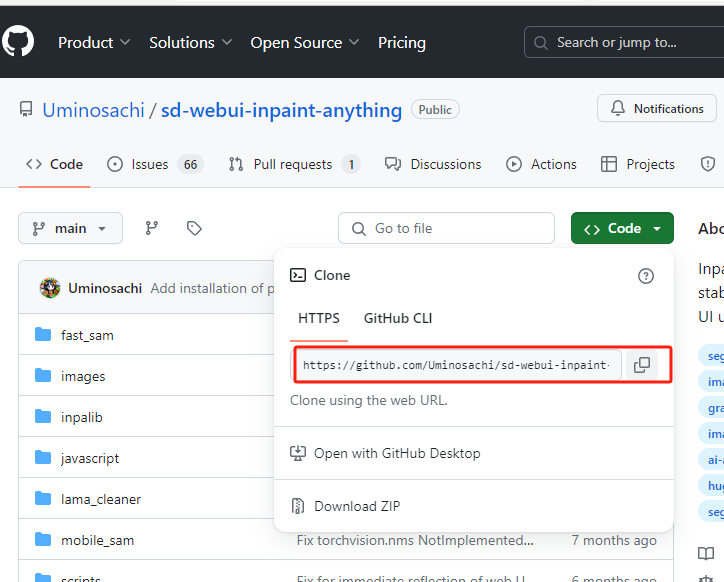Go to the Pricing page
The height and width of the screenshot is (582, 724).
402,42
